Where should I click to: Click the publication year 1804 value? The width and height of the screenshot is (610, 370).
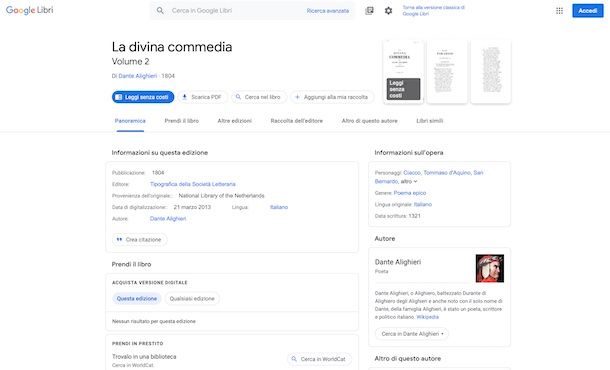coord(158,173)
